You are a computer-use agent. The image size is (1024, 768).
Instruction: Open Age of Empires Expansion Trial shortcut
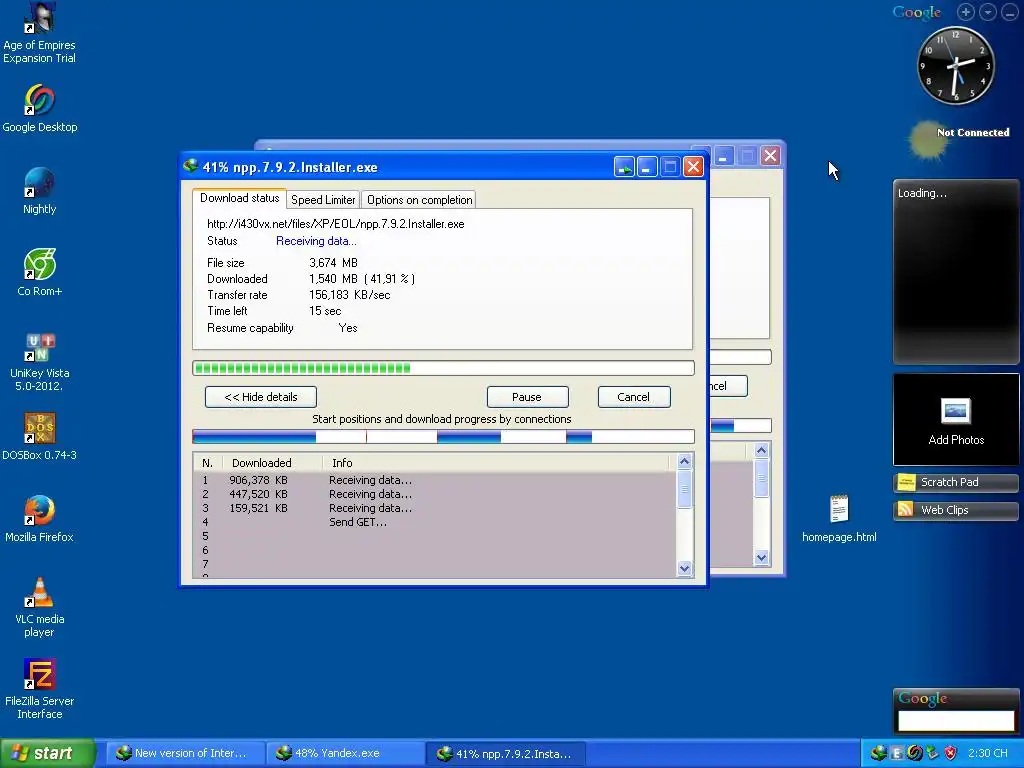(39, 20)
